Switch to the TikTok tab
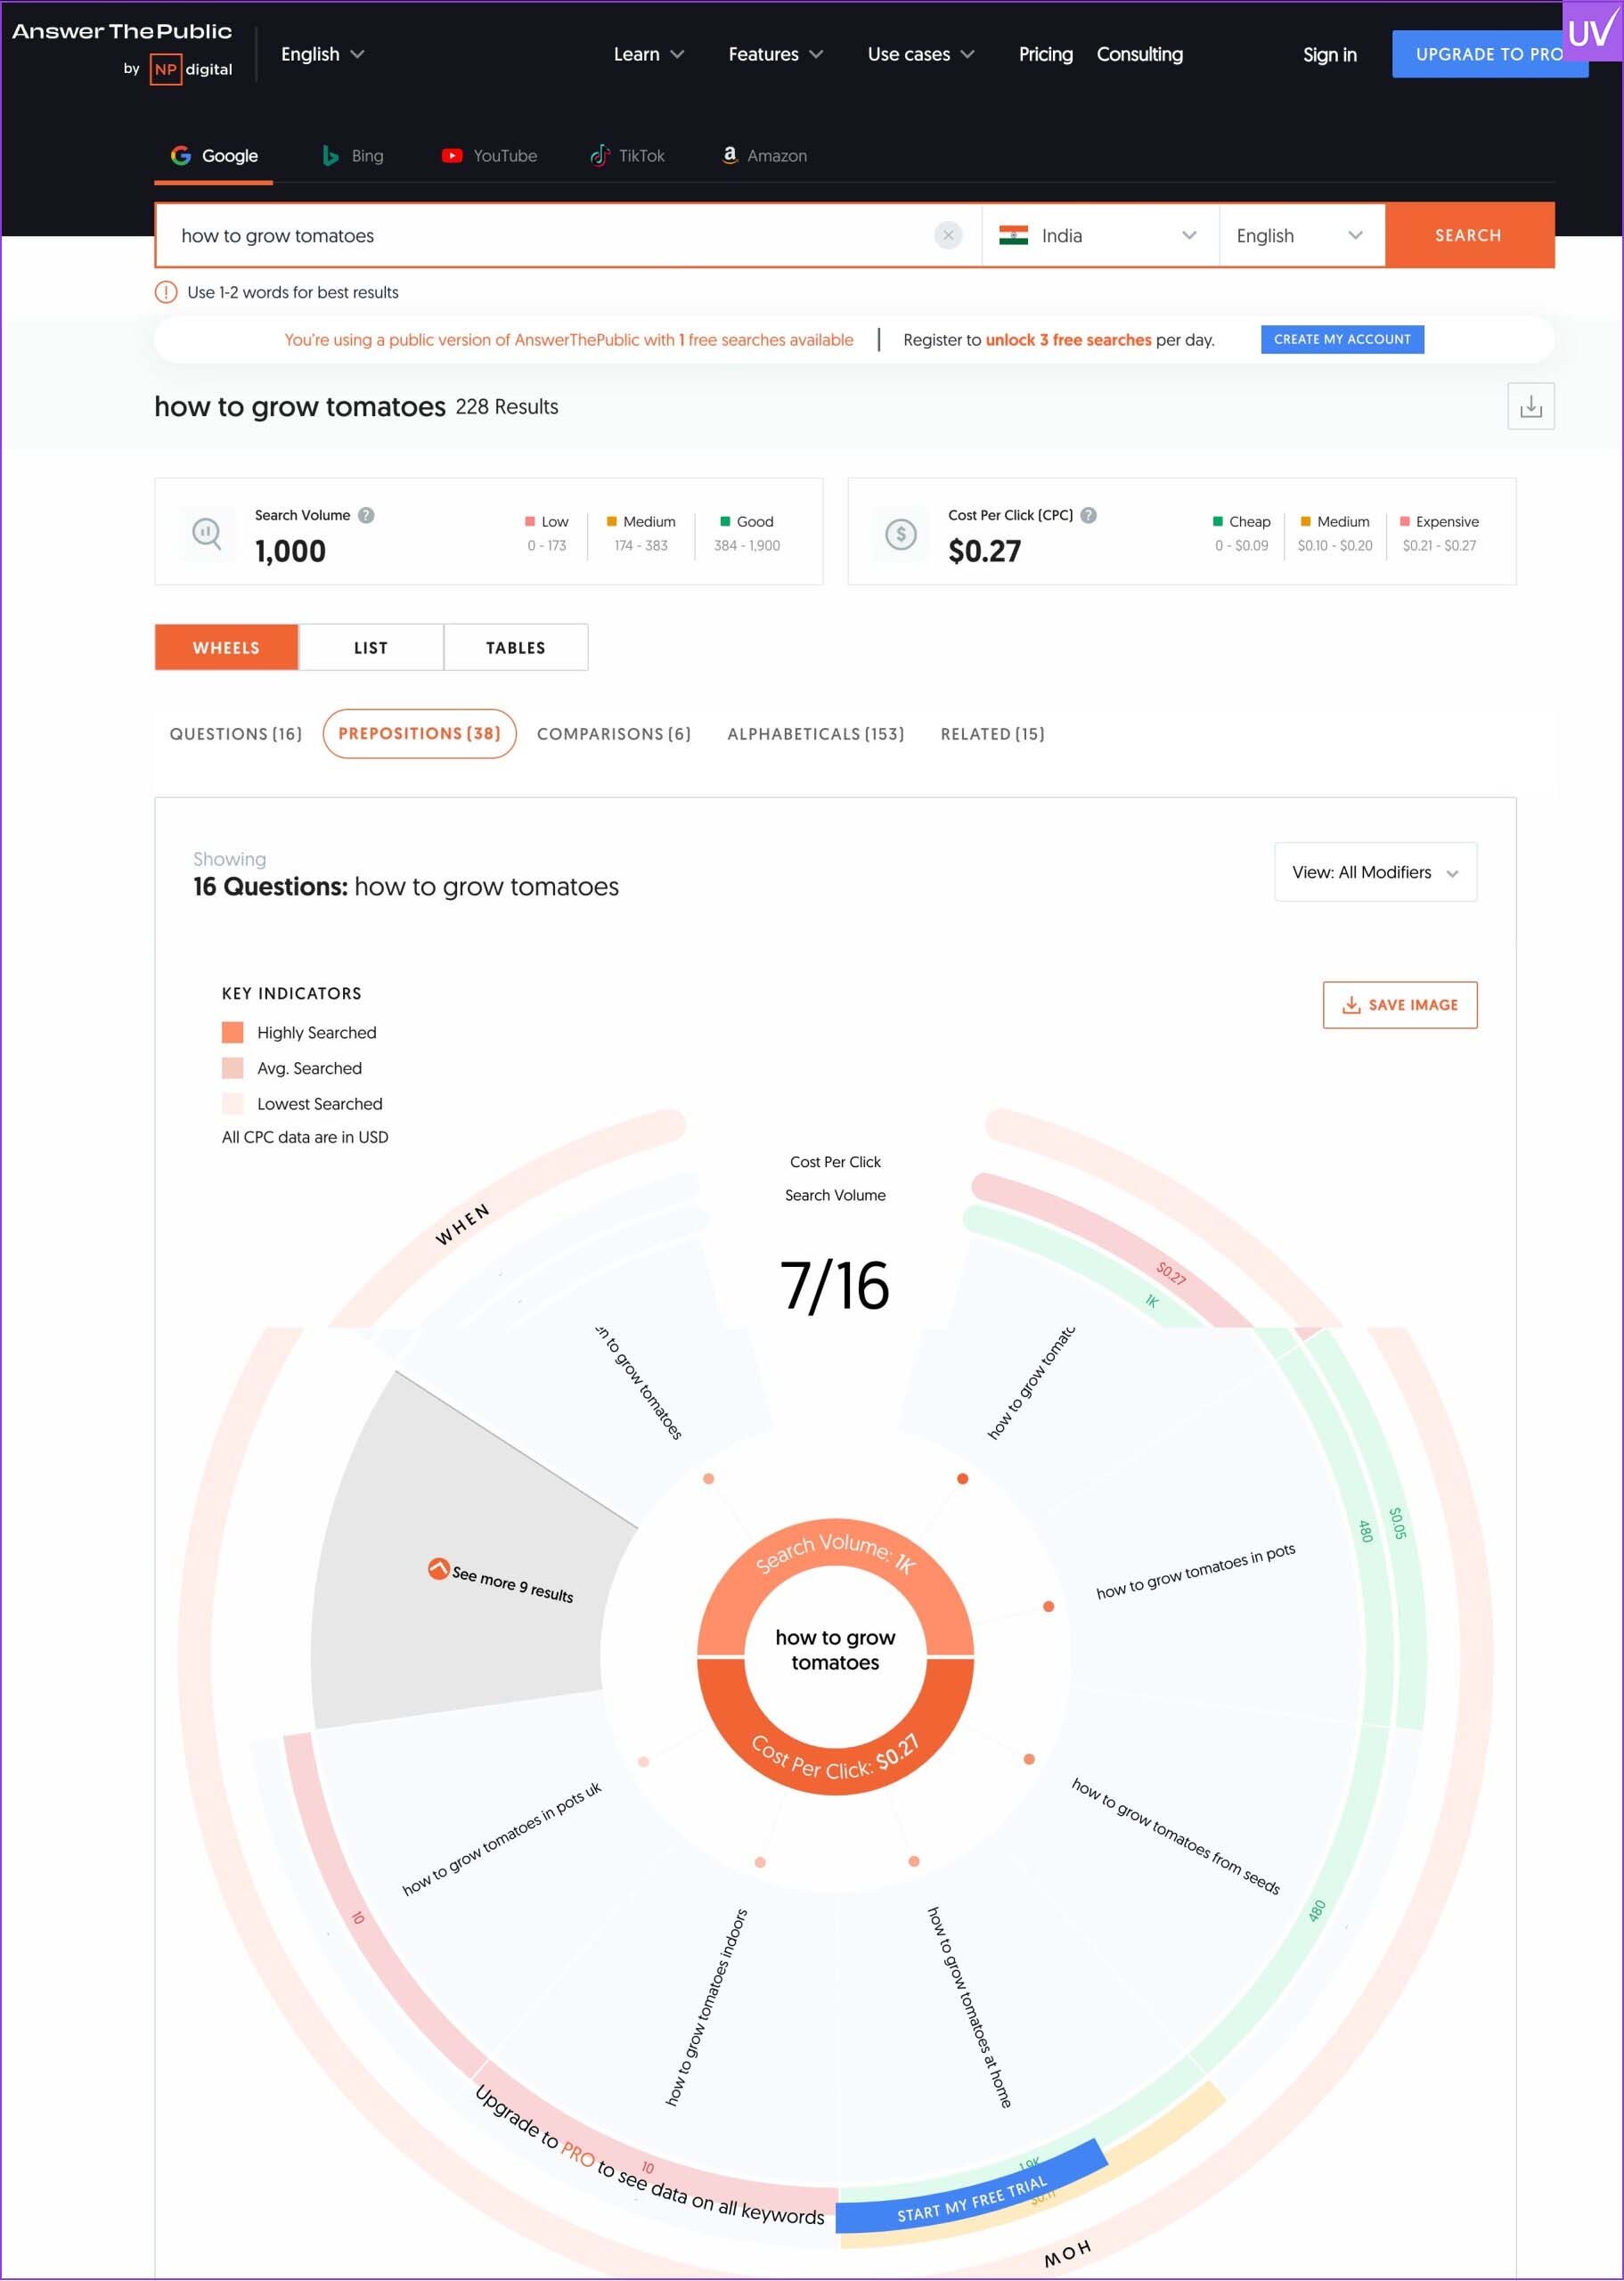 pyautogui.click(x=627, y=155)
